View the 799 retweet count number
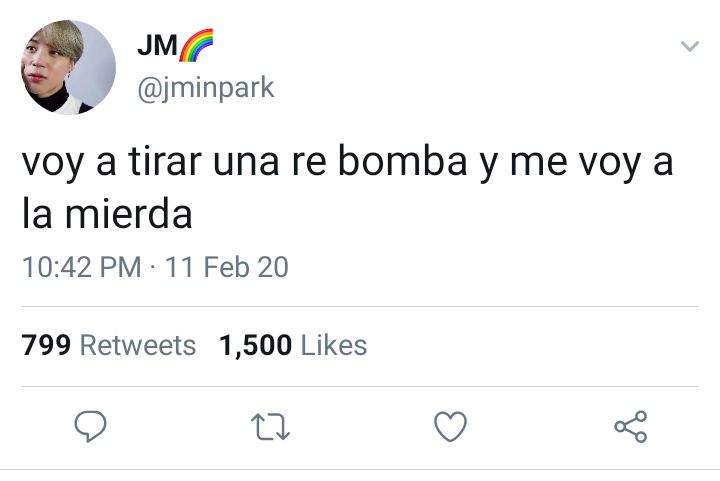This screenshot has height=481, width=720. click(x=46, y=345)
